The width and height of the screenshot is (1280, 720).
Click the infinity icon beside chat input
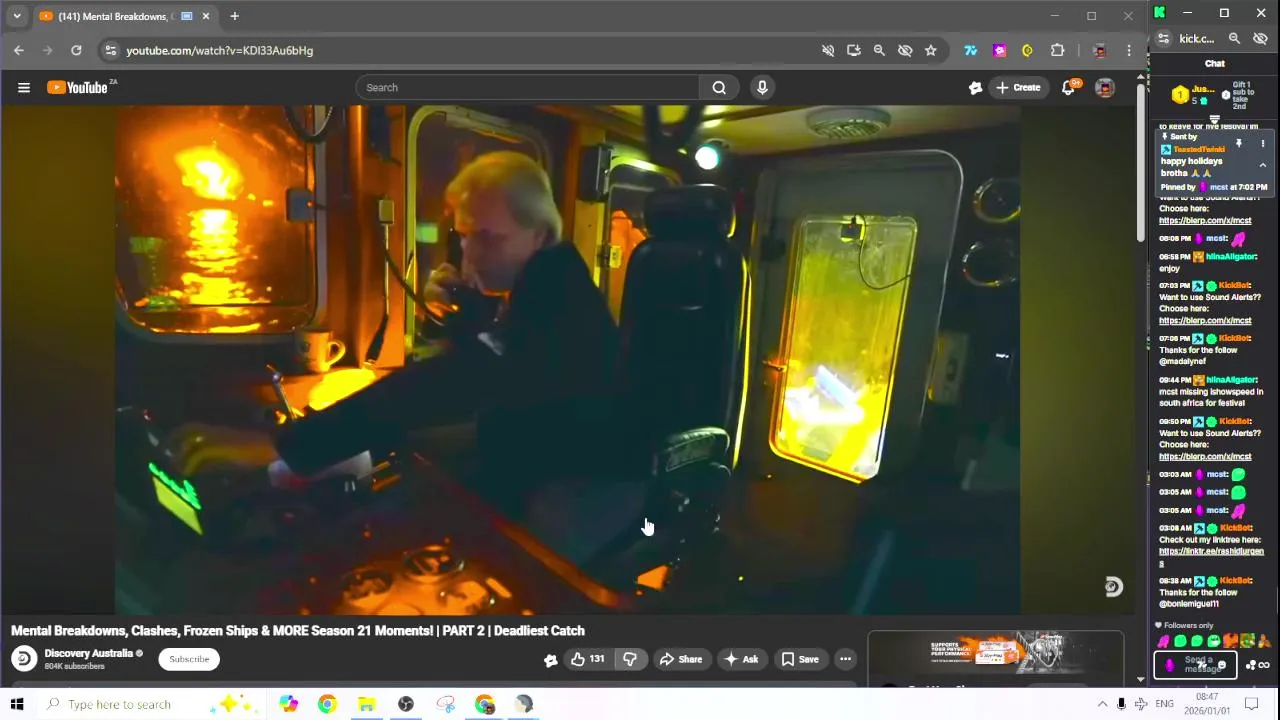click(1264, 665)
